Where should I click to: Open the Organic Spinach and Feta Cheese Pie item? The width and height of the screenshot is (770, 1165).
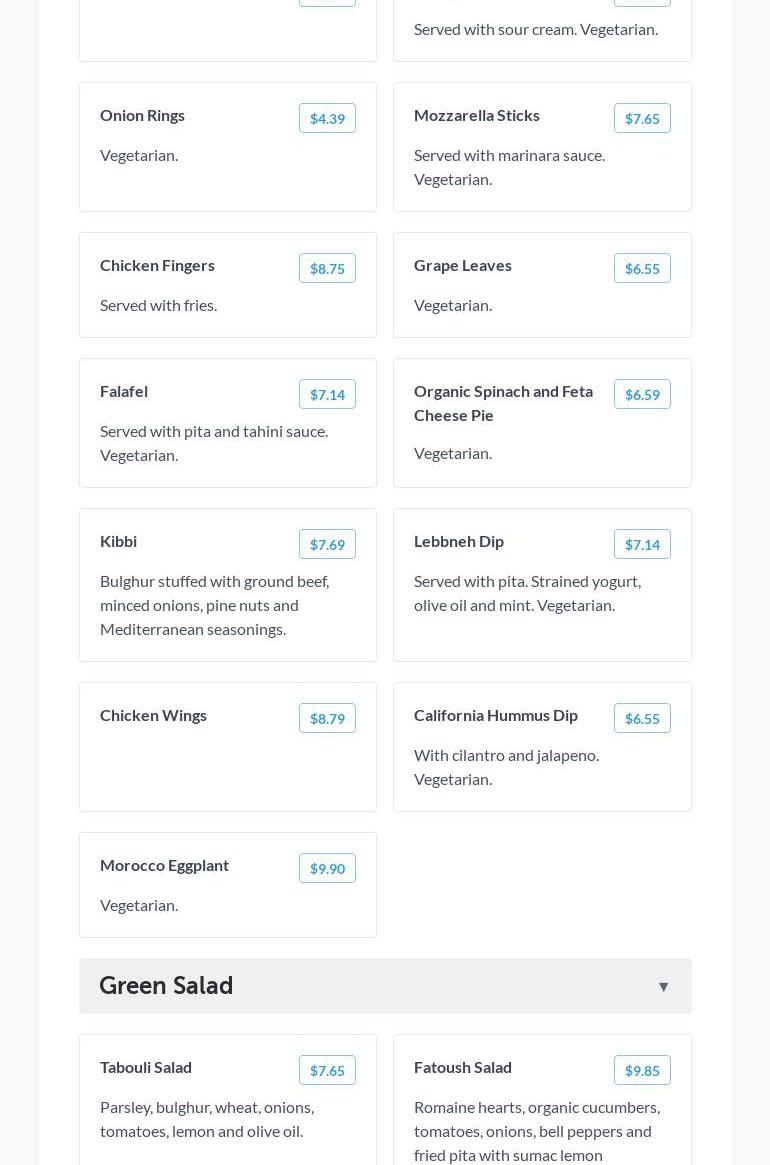pyautogui.click(x=503, y=403)
